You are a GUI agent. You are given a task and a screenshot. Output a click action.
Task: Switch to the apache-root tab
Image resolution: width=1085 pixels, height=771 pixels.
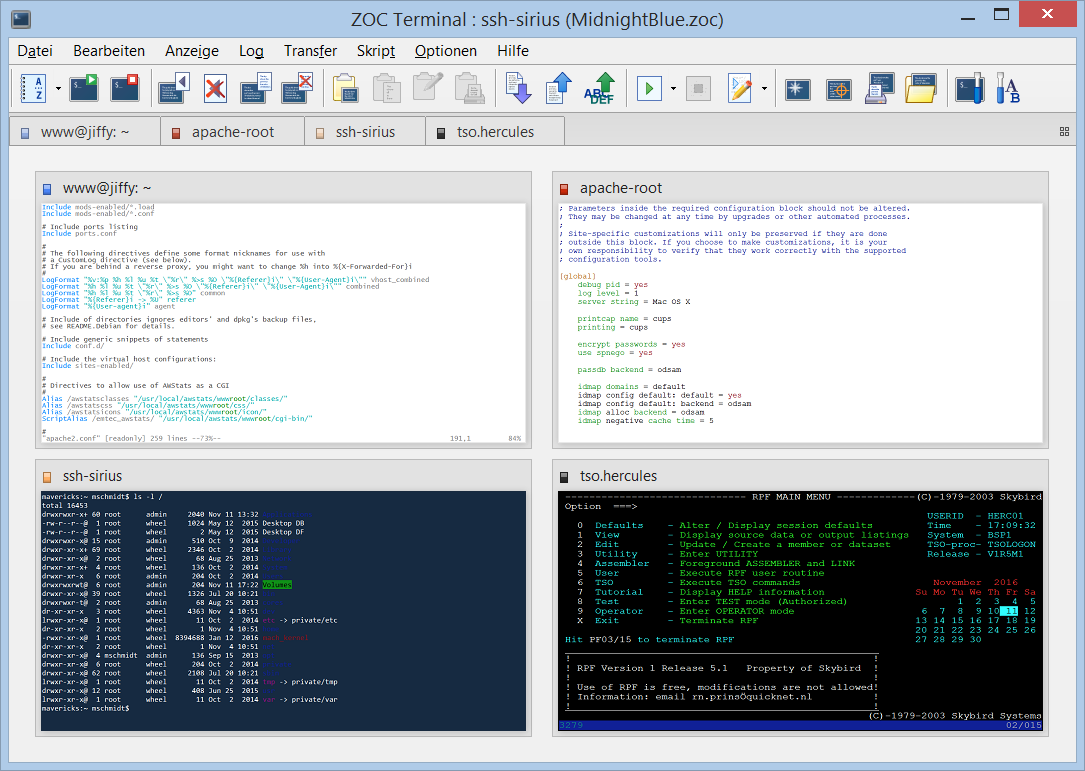pos(235,132)
